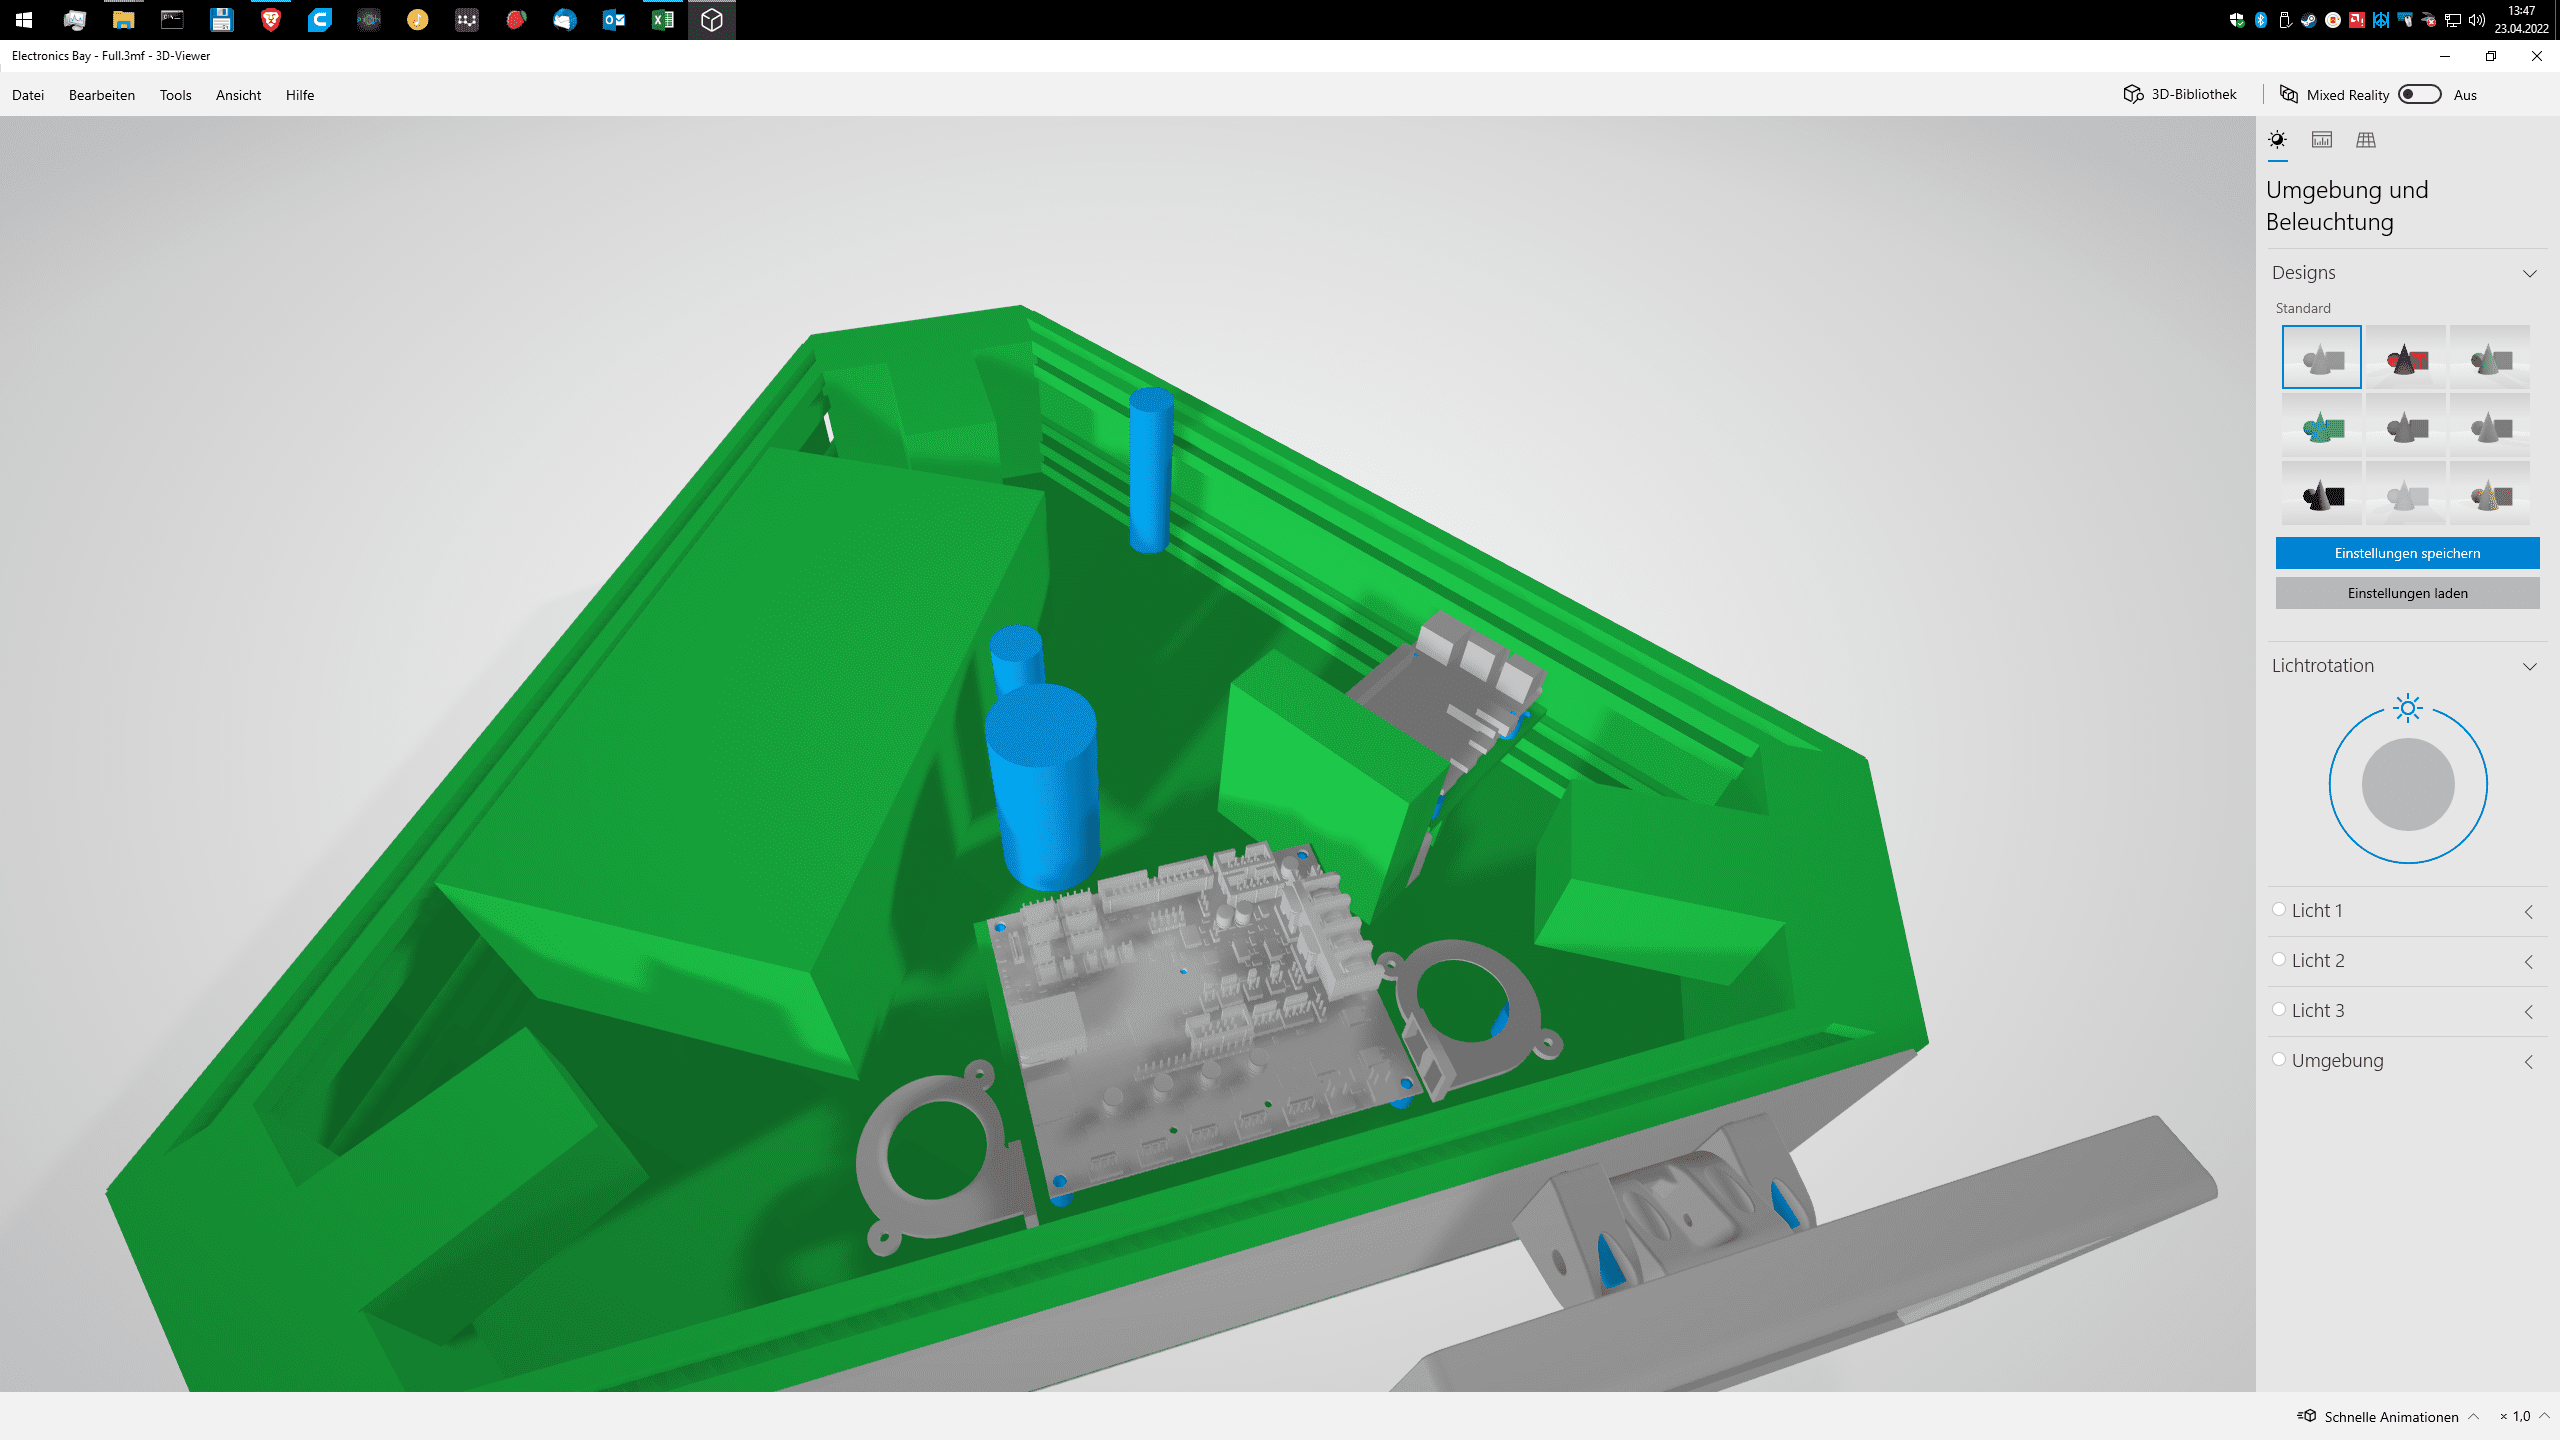Select the environment and lighting sun icon
This screenshot has height=1440, width=2560.
2277,140
